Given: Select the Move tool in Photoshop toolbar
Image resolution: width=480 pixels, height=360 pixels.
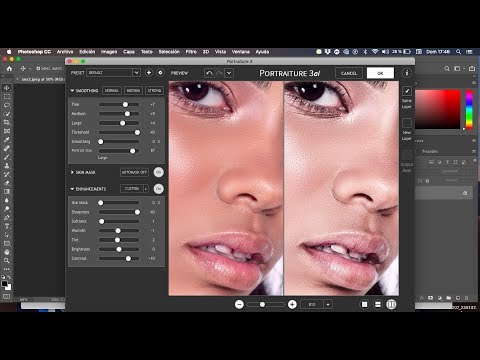Looking at the screenshot, I should [x=6, y=88].
